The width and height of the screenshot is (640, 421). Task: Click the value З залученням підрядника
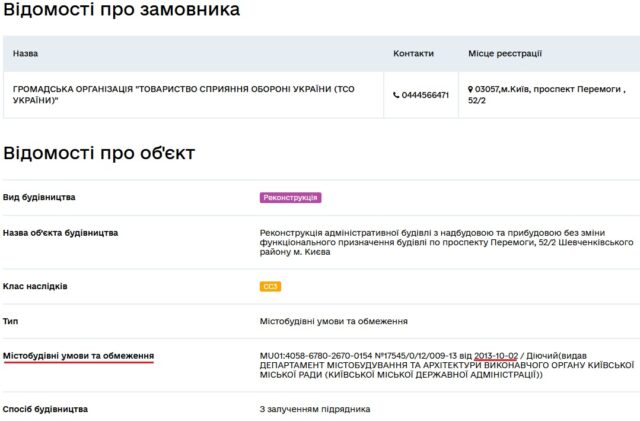pyautogui.click(x=314, y=409)
